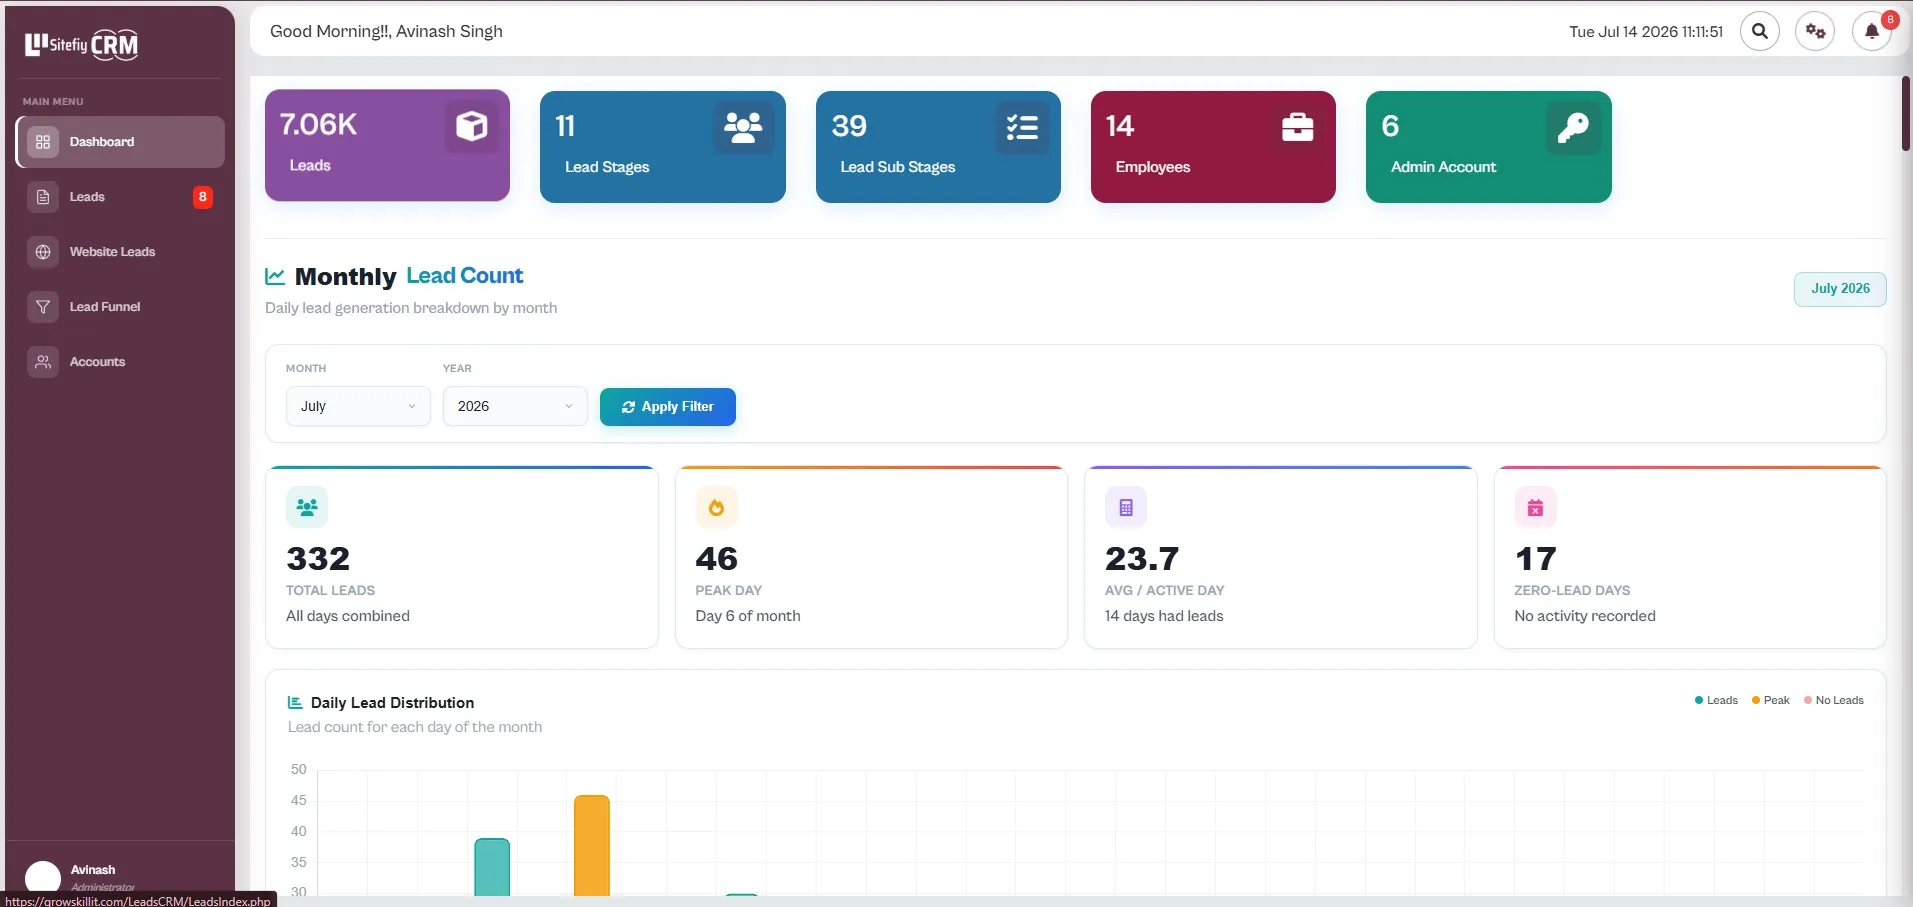Screen dimensions: 1913x907
Task: Click the purple calculator icon above 23.7
Action: (1126, 507)
